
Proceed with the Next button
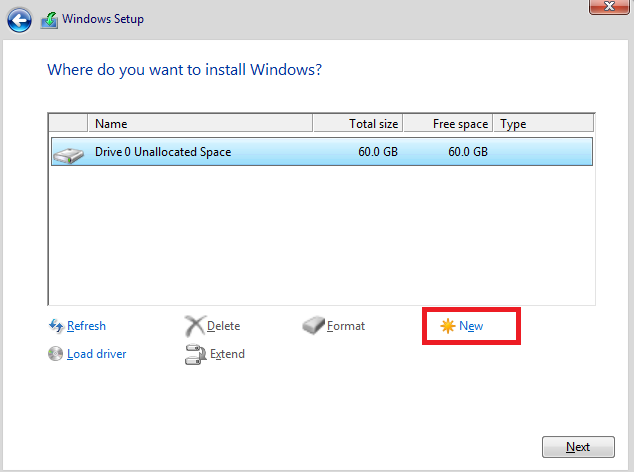tap(578, 447)
